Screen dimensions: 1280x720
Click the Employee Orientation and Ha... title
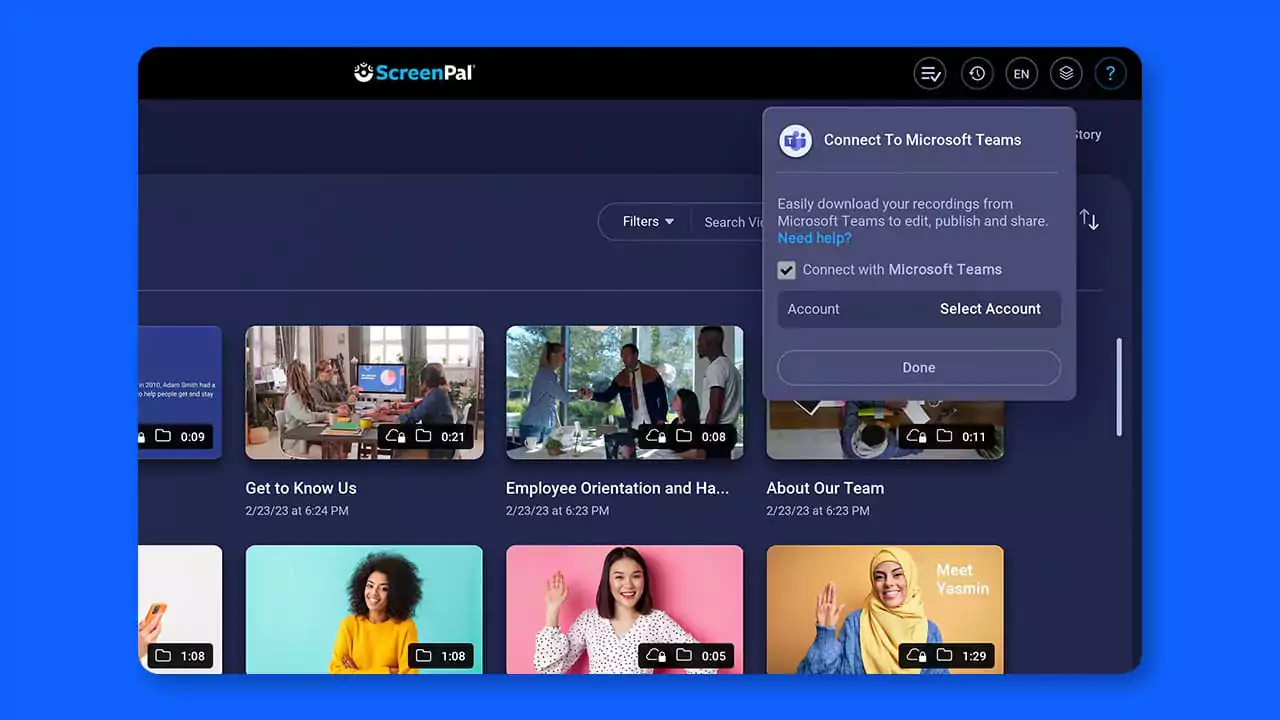617,488
